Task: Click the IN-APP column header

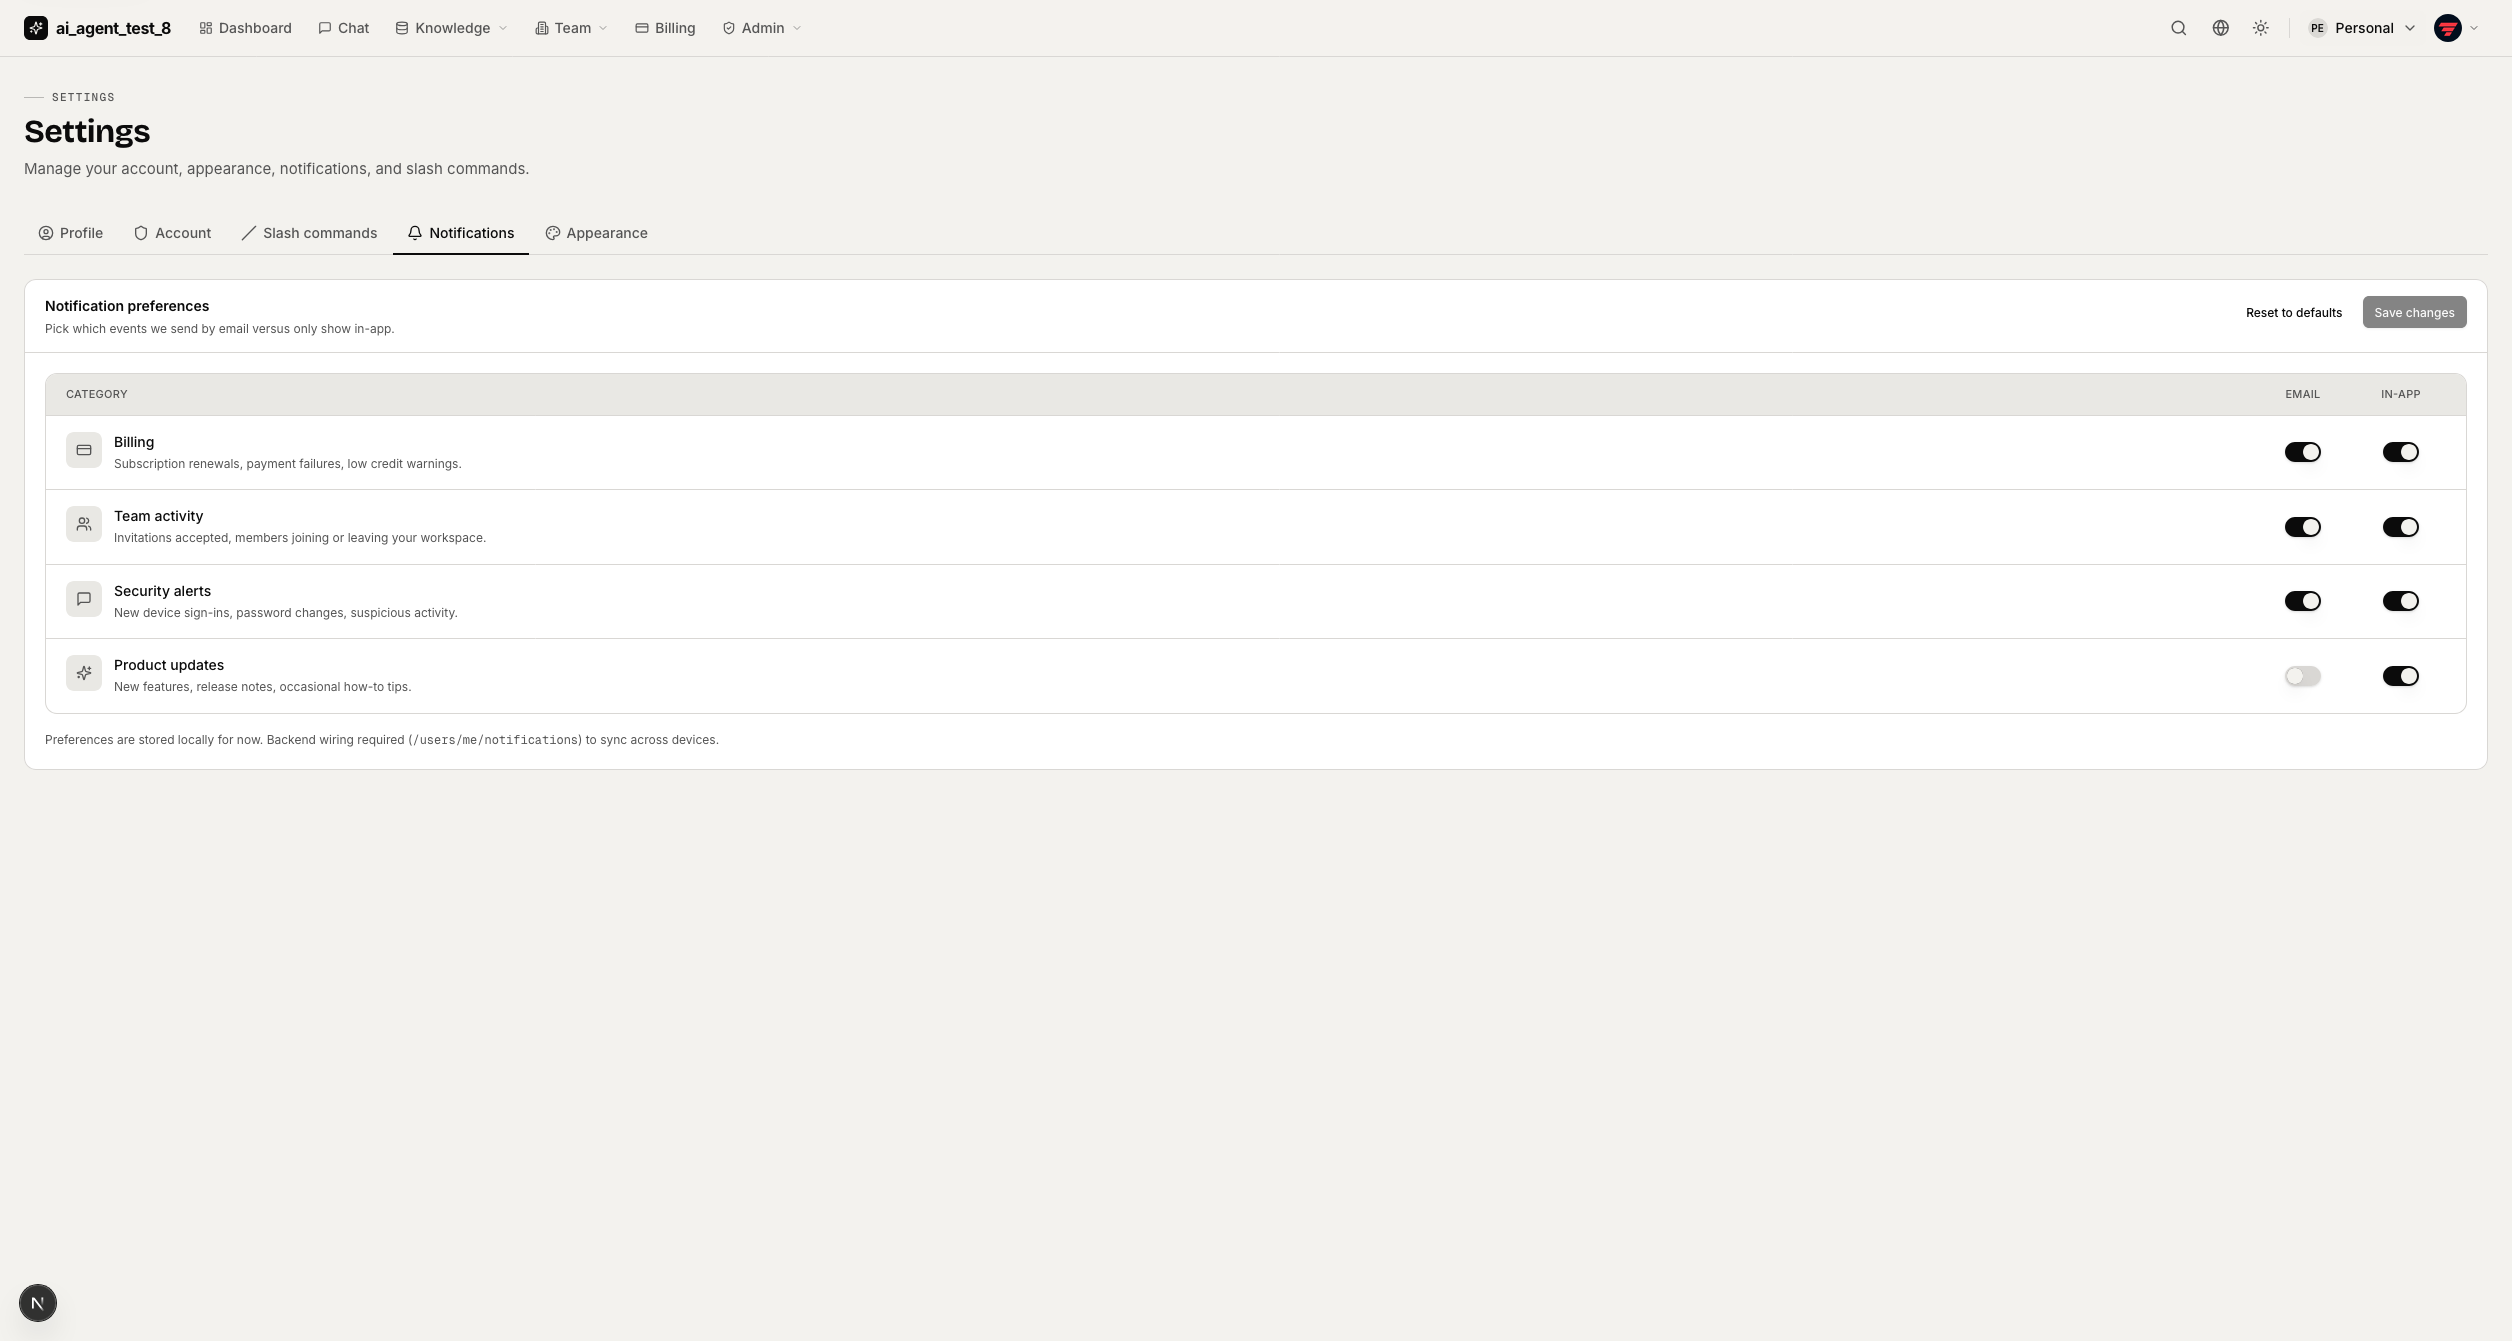Action: pyautogui.click(x=2400, y=394)
